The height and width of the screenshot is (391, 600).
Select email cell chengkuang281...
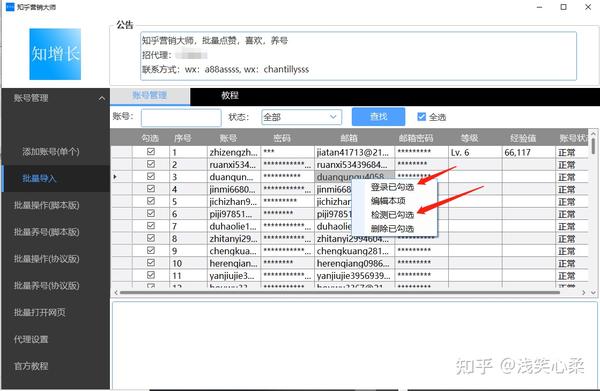pyautogui.click(x=354, y=251)
